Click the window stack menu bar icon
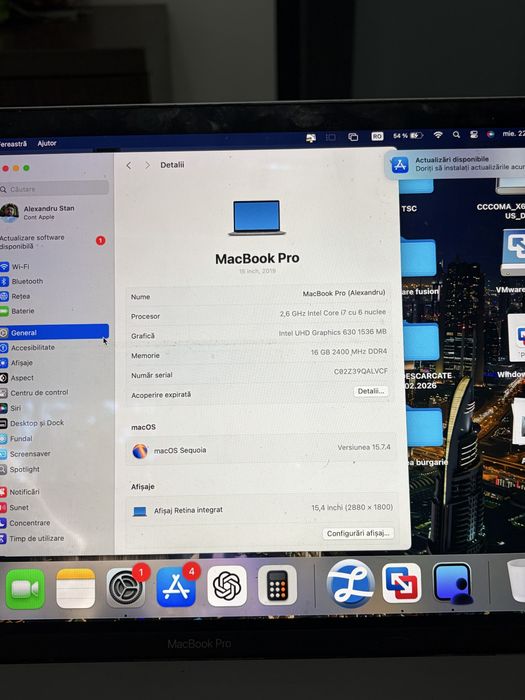The image size is (525, 700). tap(353, 137)
